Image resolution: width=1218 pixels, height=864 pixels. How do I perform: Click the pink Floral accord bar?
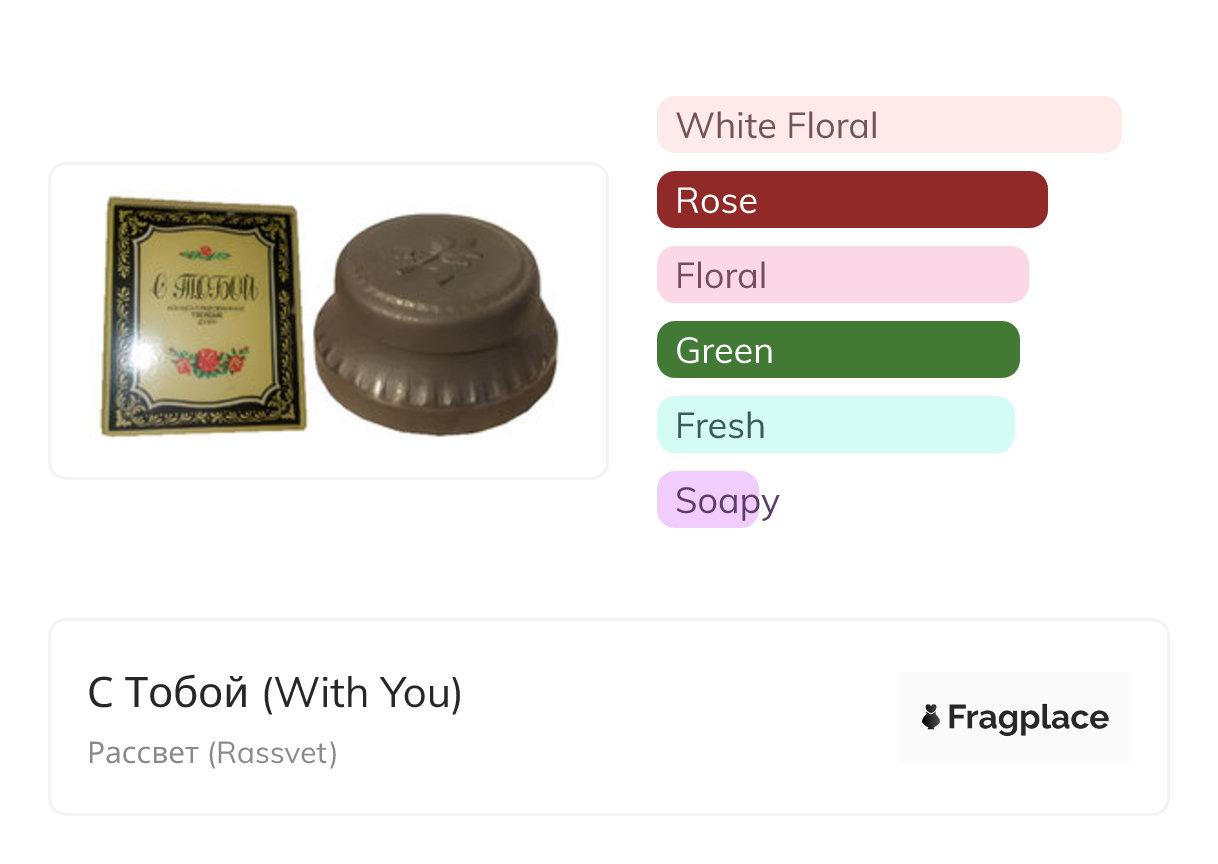coord(842,275)
